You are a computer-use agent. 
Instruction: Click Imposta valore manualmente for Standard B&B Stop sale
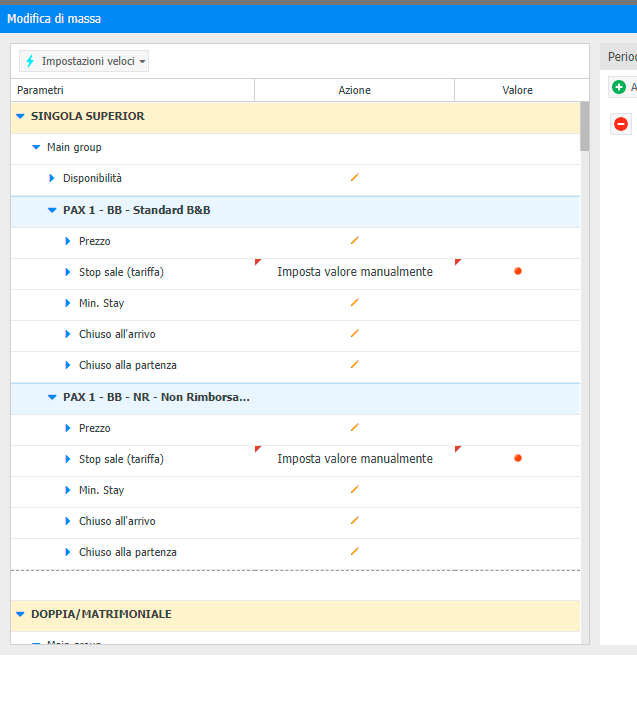click(x=355, y=272)
